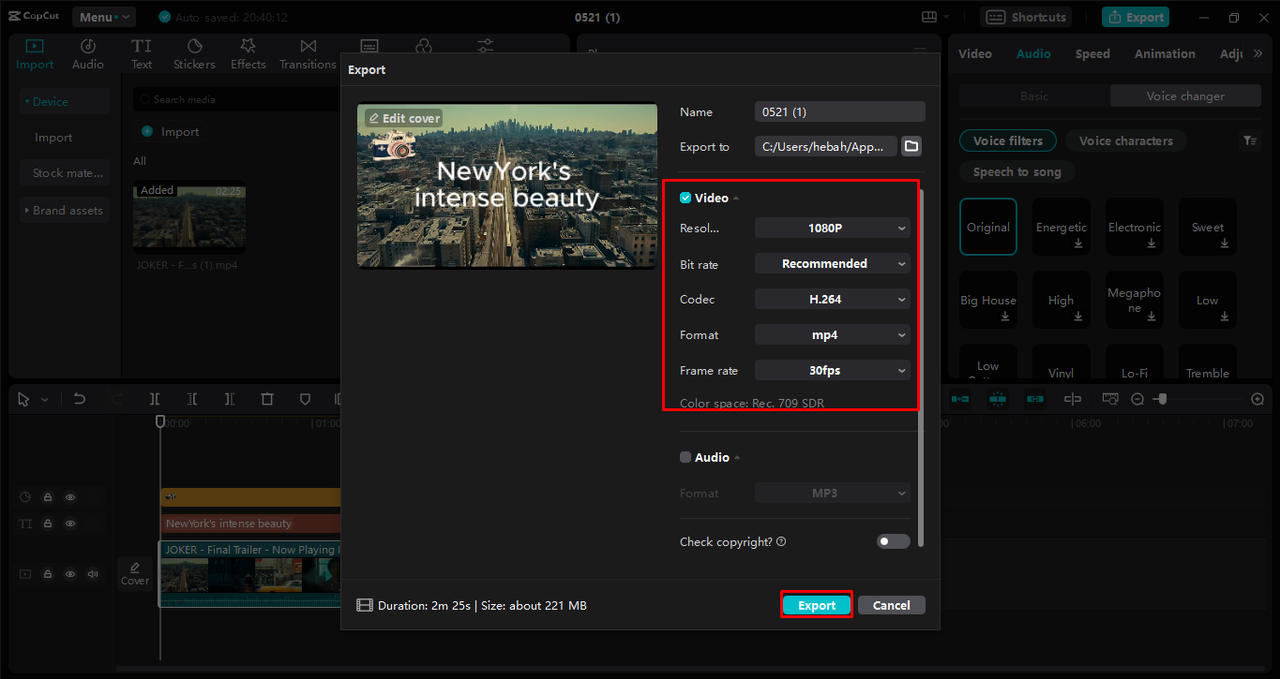Open the Frame rate 30fps dropdown
This screenshot has width=1280, height=679.
point(832,370)
